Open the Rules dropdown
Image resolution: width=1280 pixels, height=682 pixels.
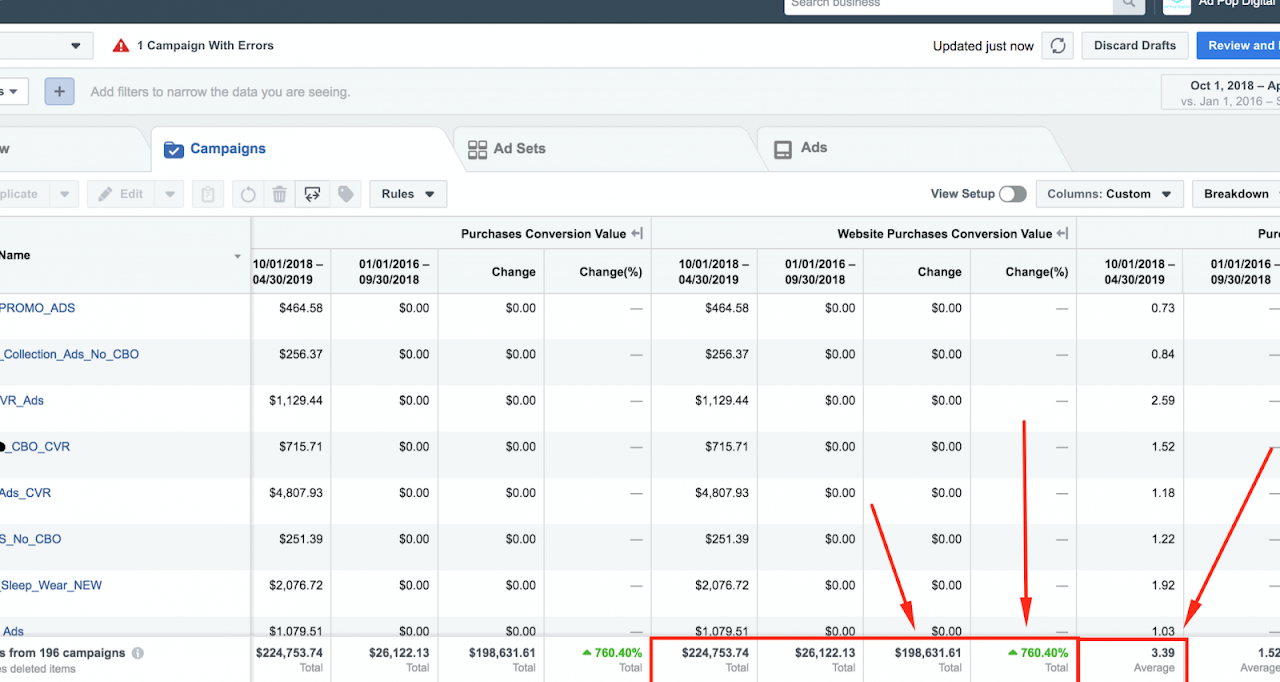point(408,194)
